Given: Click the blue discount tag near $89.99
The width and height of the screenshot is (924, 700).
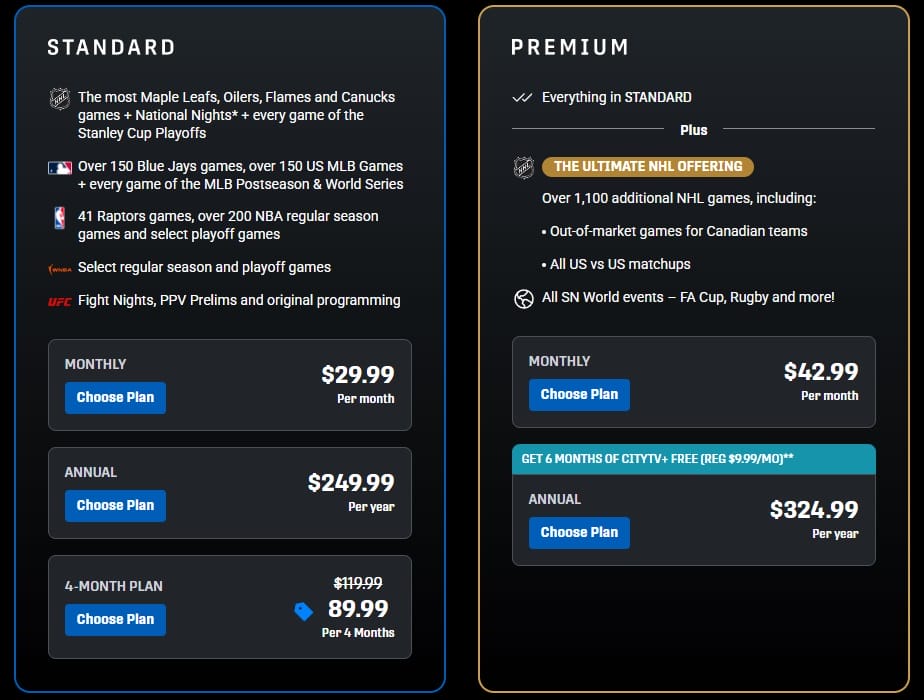Looking at the screenshot, I should coord(304,612).
